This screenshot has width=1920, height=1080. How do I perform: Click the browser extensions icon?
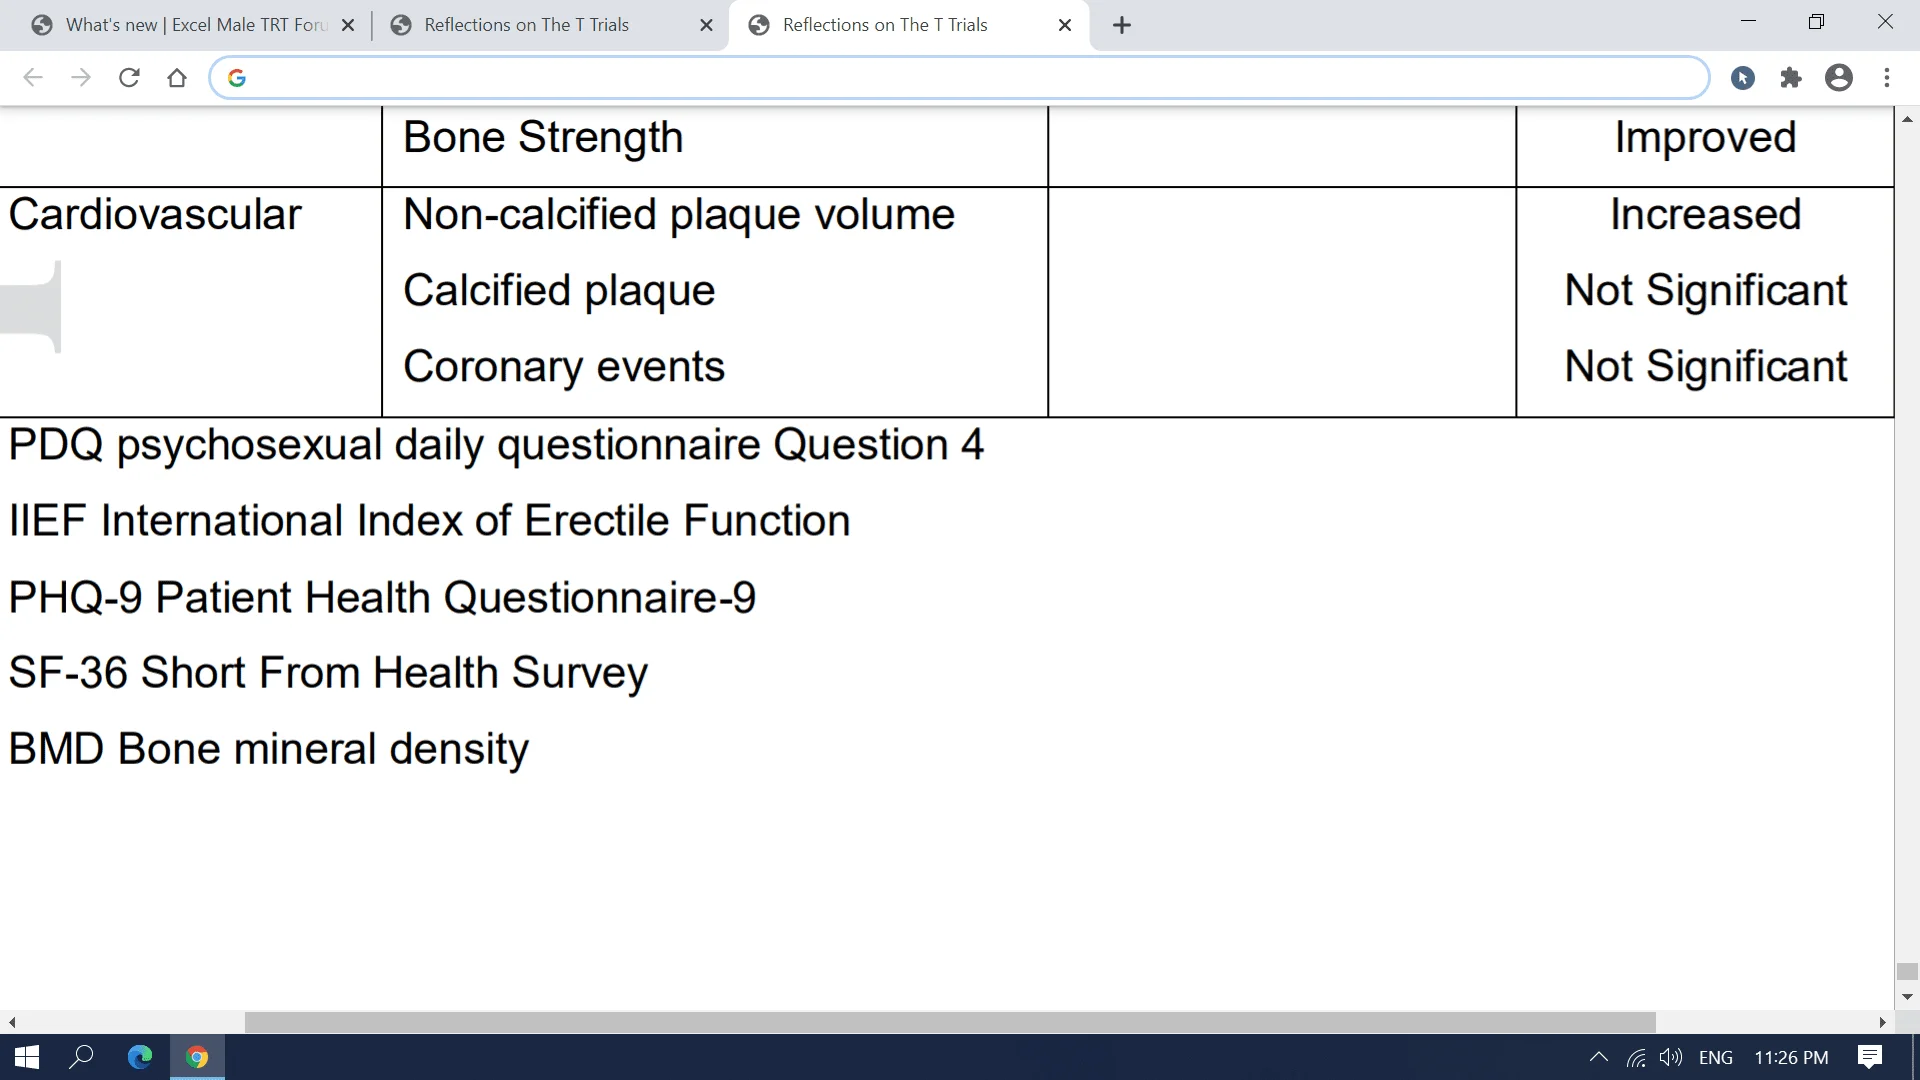pyautogui.click(x=1789, y=78)
